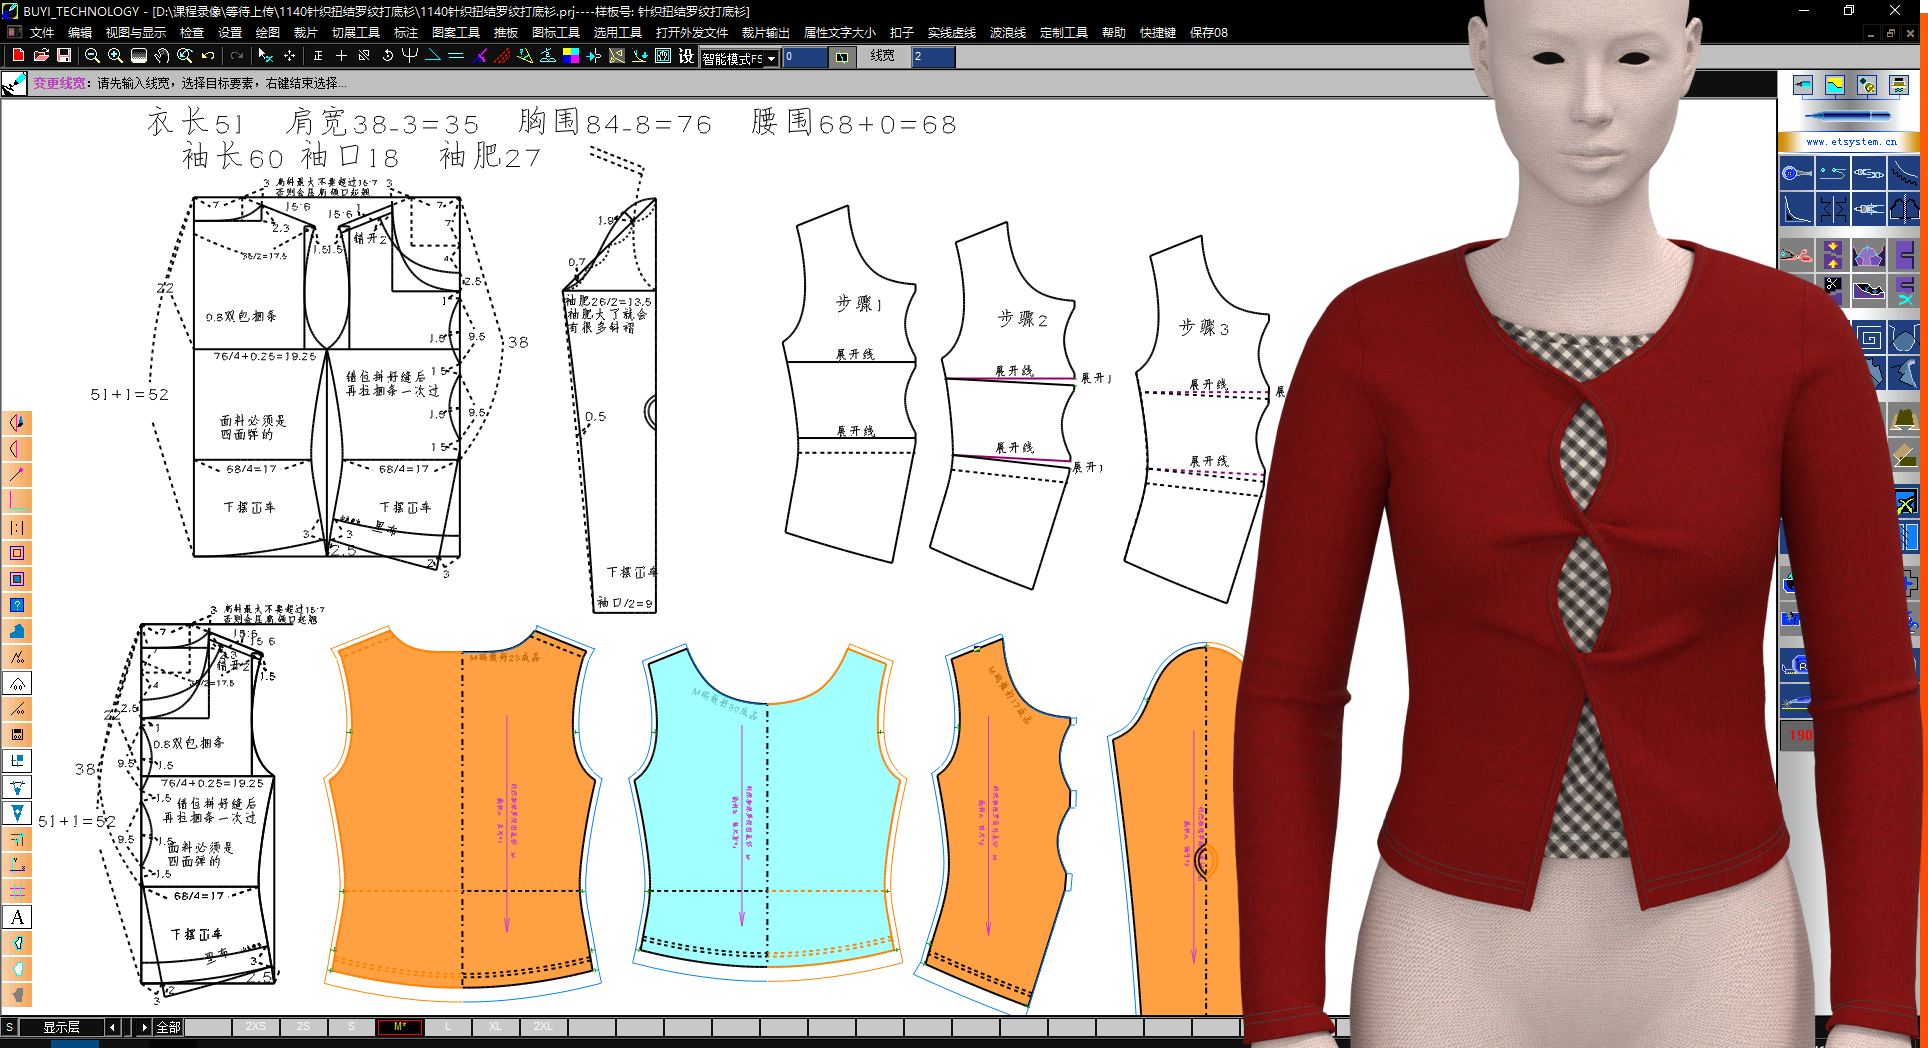This screenshot has height=1048, width=1928.
Task: Activate the hand pan tool
Action: tap(162, 56)
